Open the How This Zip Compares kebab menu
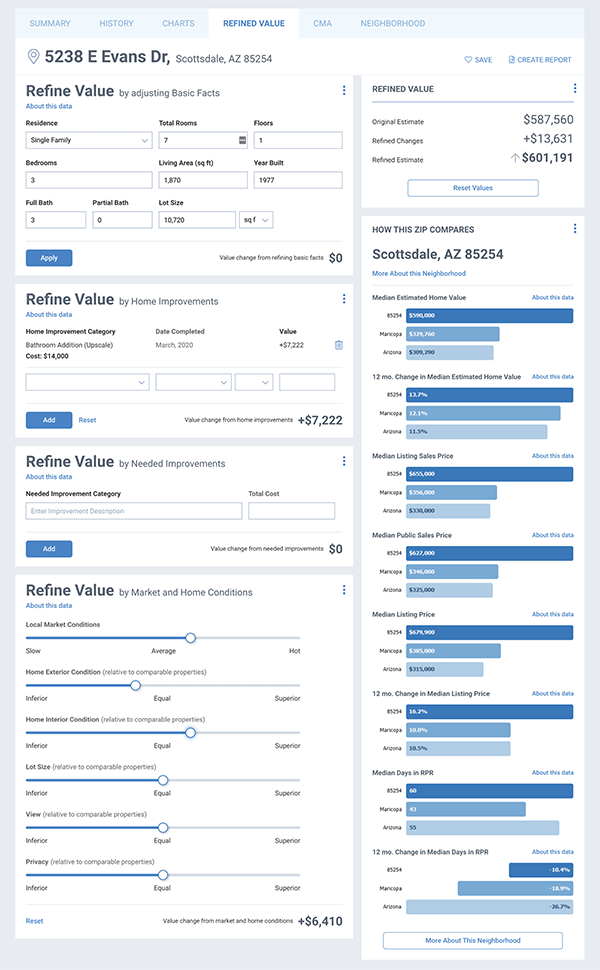The width and height of the screenshot is (600, 970). coord(575,229)
